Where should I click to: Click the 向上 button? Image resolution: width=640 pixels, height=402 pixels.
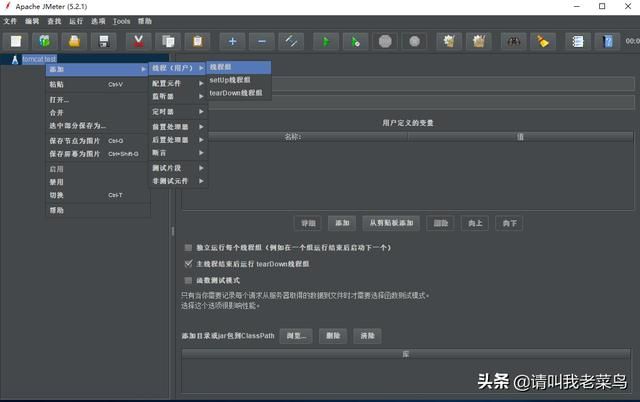click(x=475, y=223)
